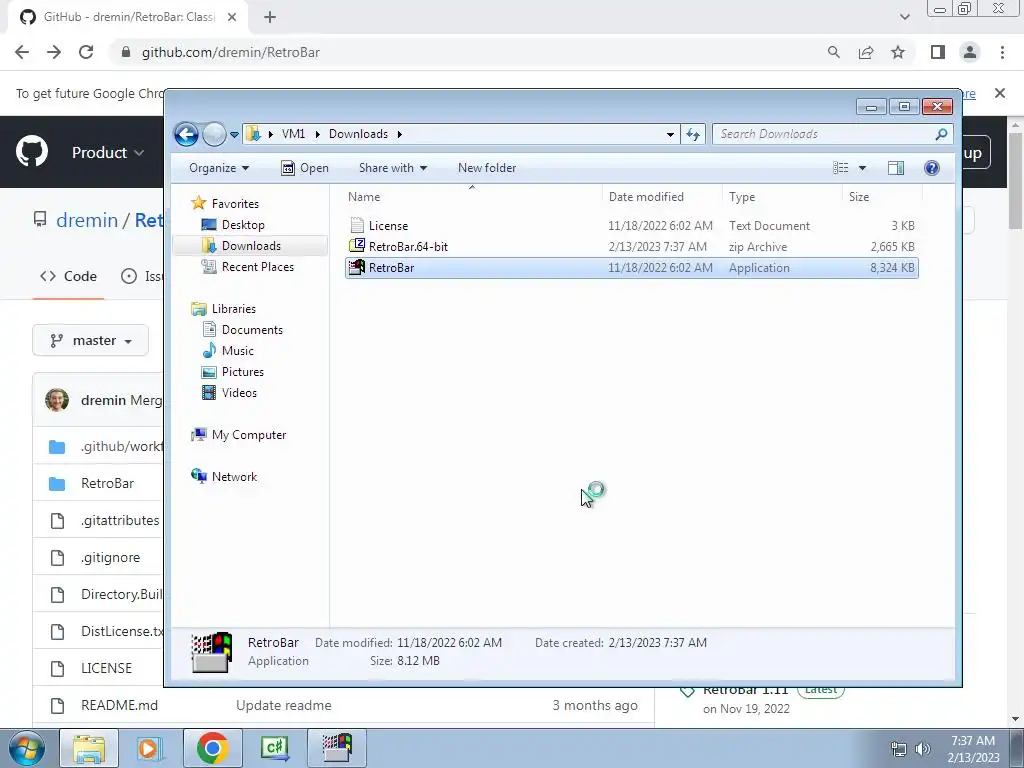Click the Refresh button in Explorer address bar
Screen dimensions: 1024x768
693,134
